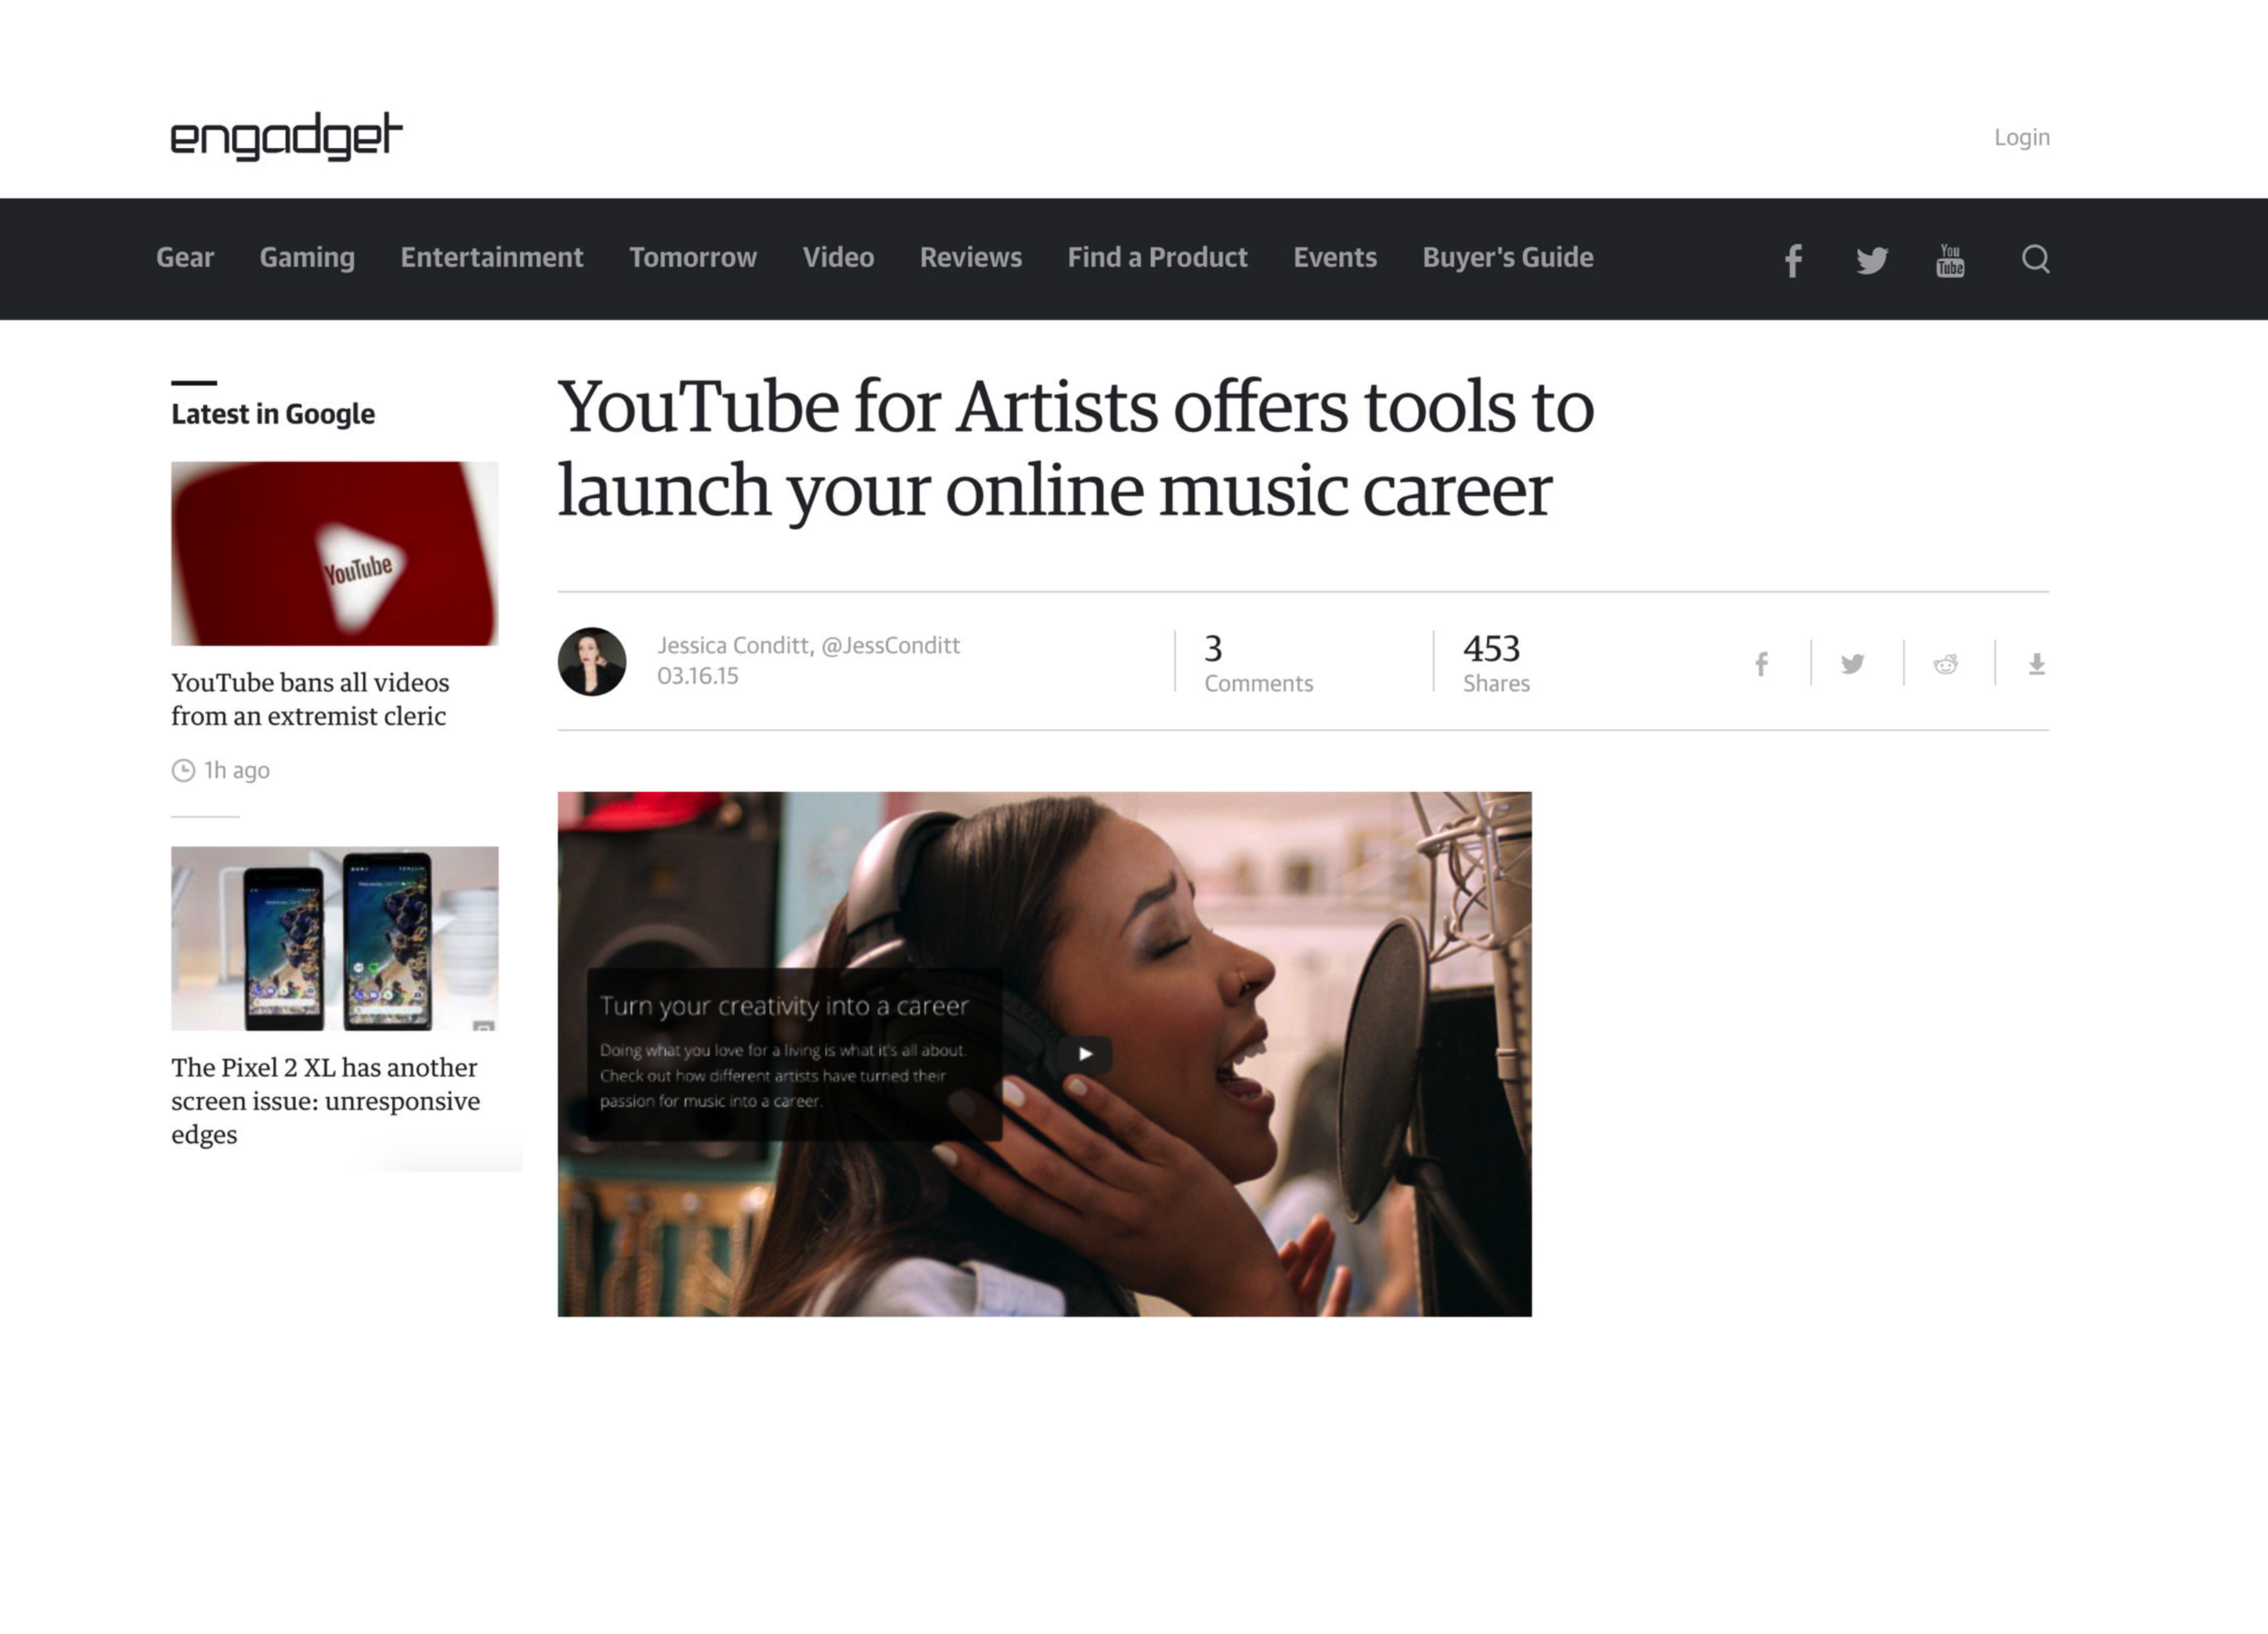Viewport: 2268px width, 1634px height.
Task: Open the Video section
Action: [838, 258]
